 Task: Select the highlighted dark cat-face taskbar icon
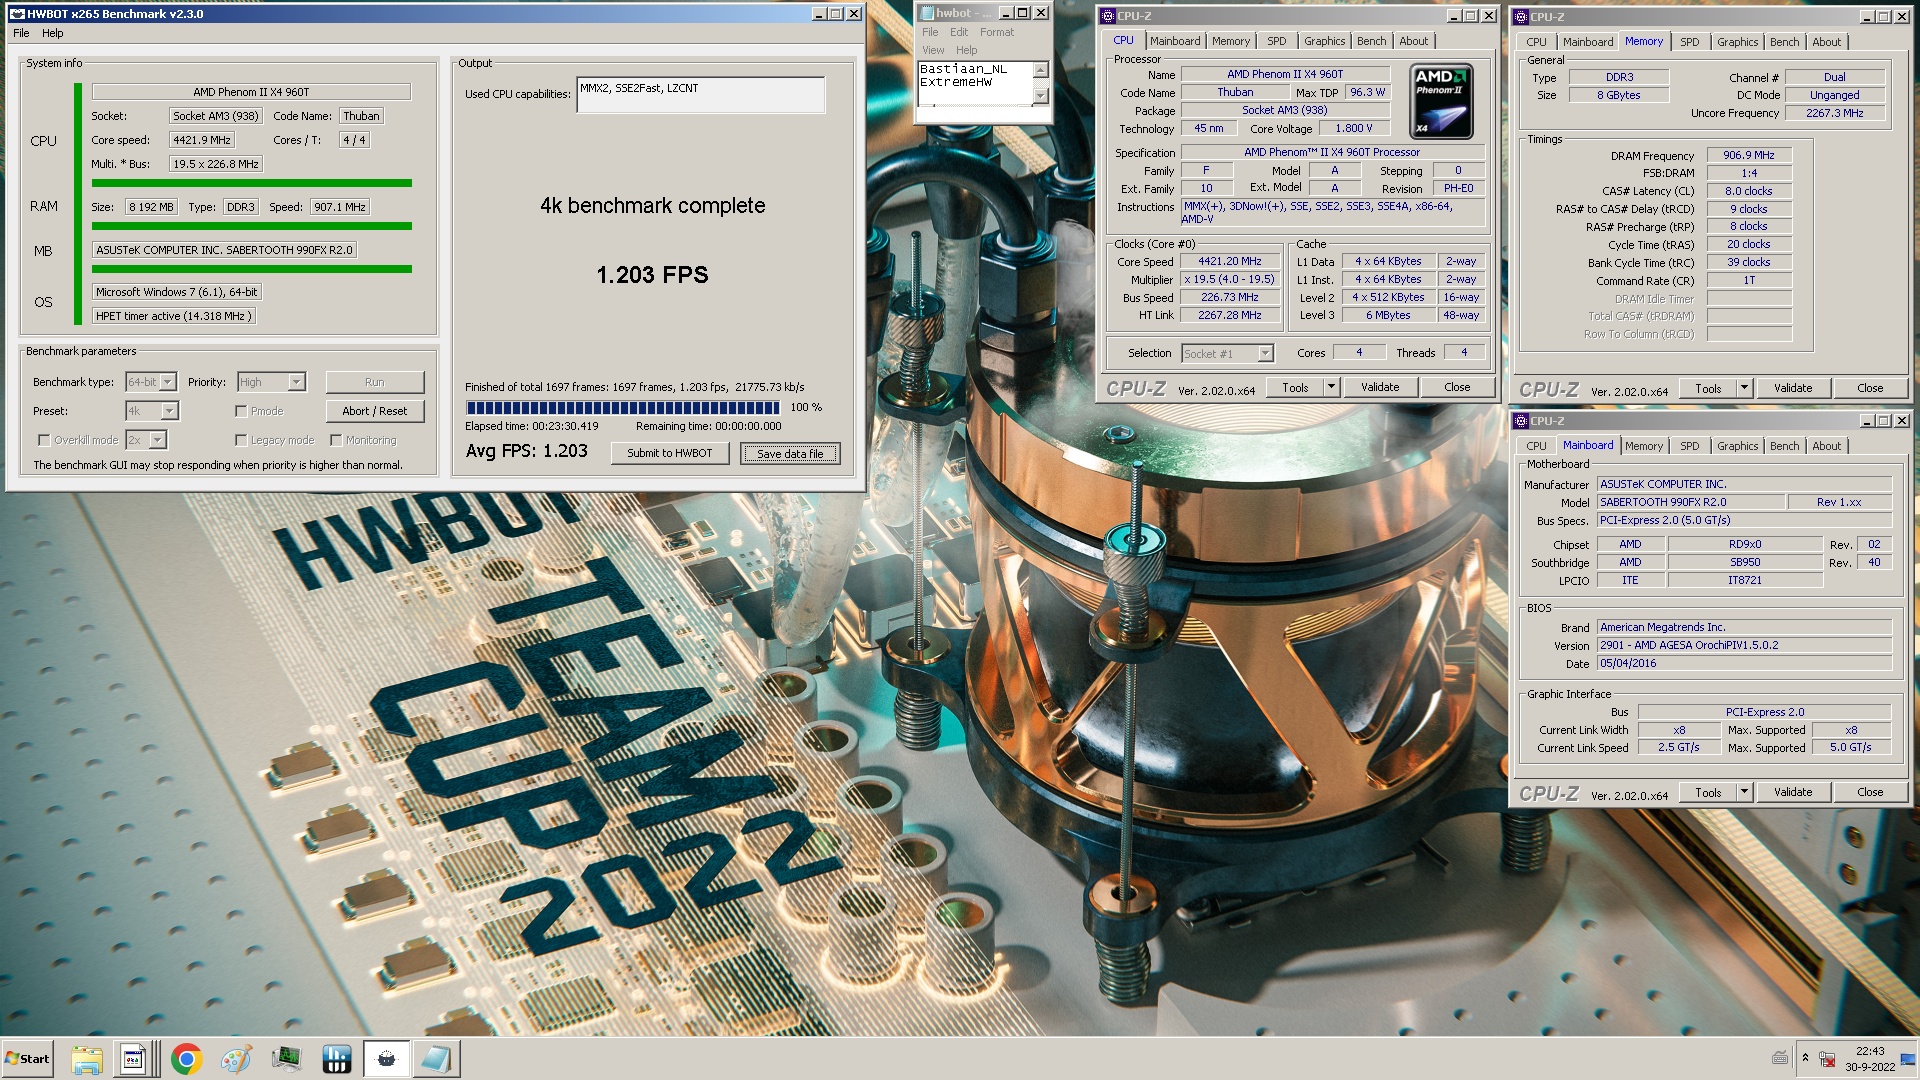pos(386,1059)
